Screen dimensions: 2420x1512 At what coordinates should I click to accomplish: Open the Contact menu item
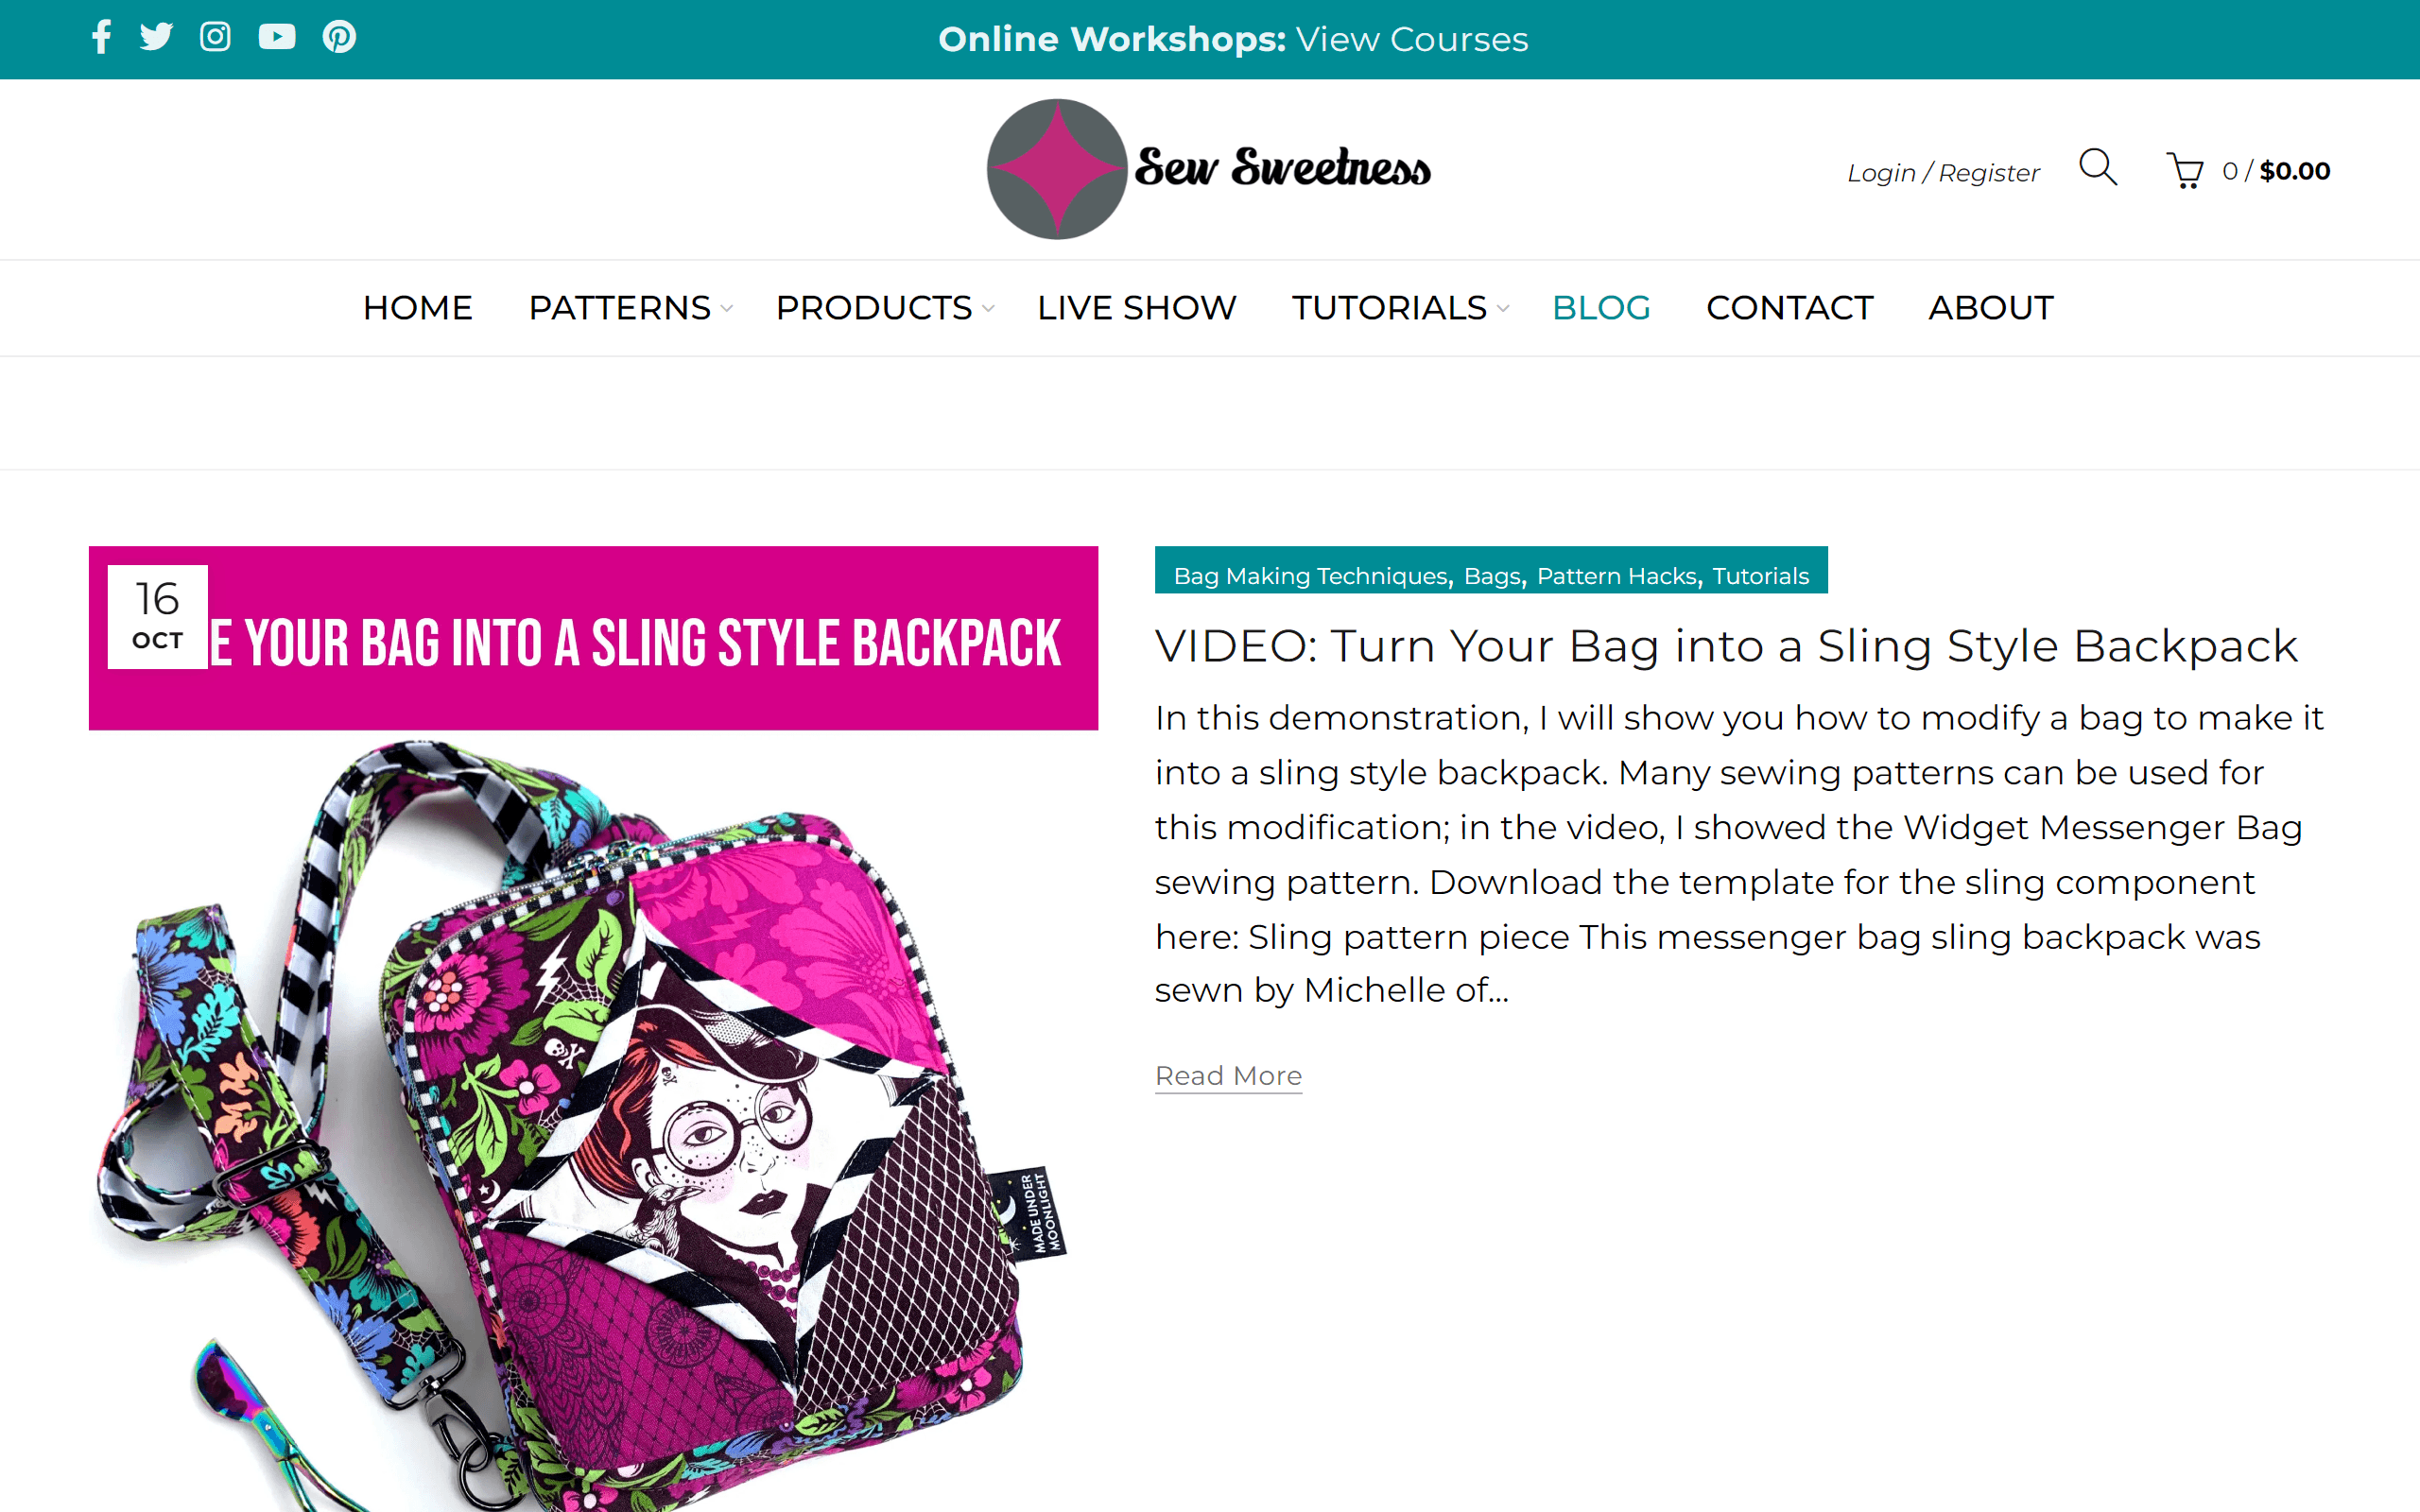(x=1789, y=308)
